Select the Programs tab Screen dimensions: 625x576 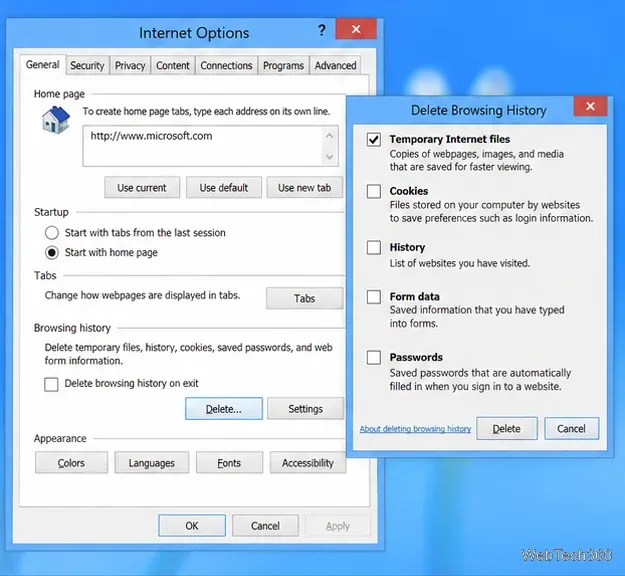[283, 66]
